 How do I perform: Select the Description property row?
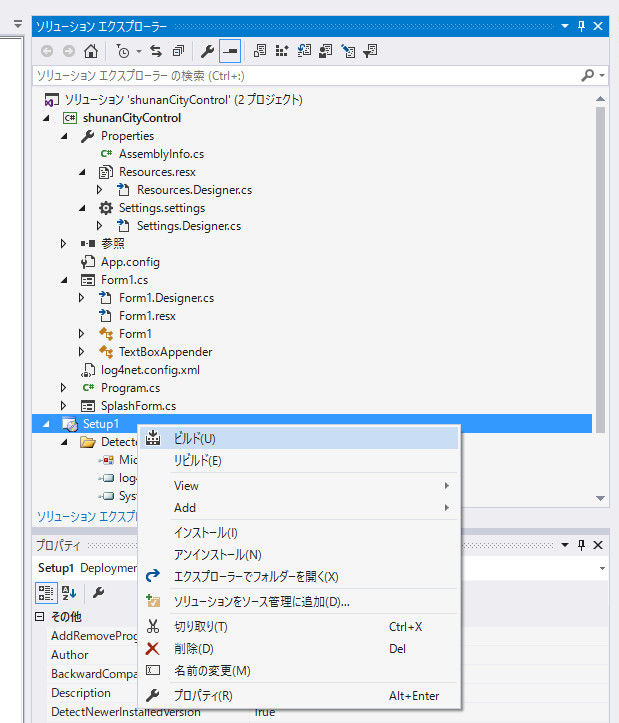pyautogui.click(x=94, y=693)
